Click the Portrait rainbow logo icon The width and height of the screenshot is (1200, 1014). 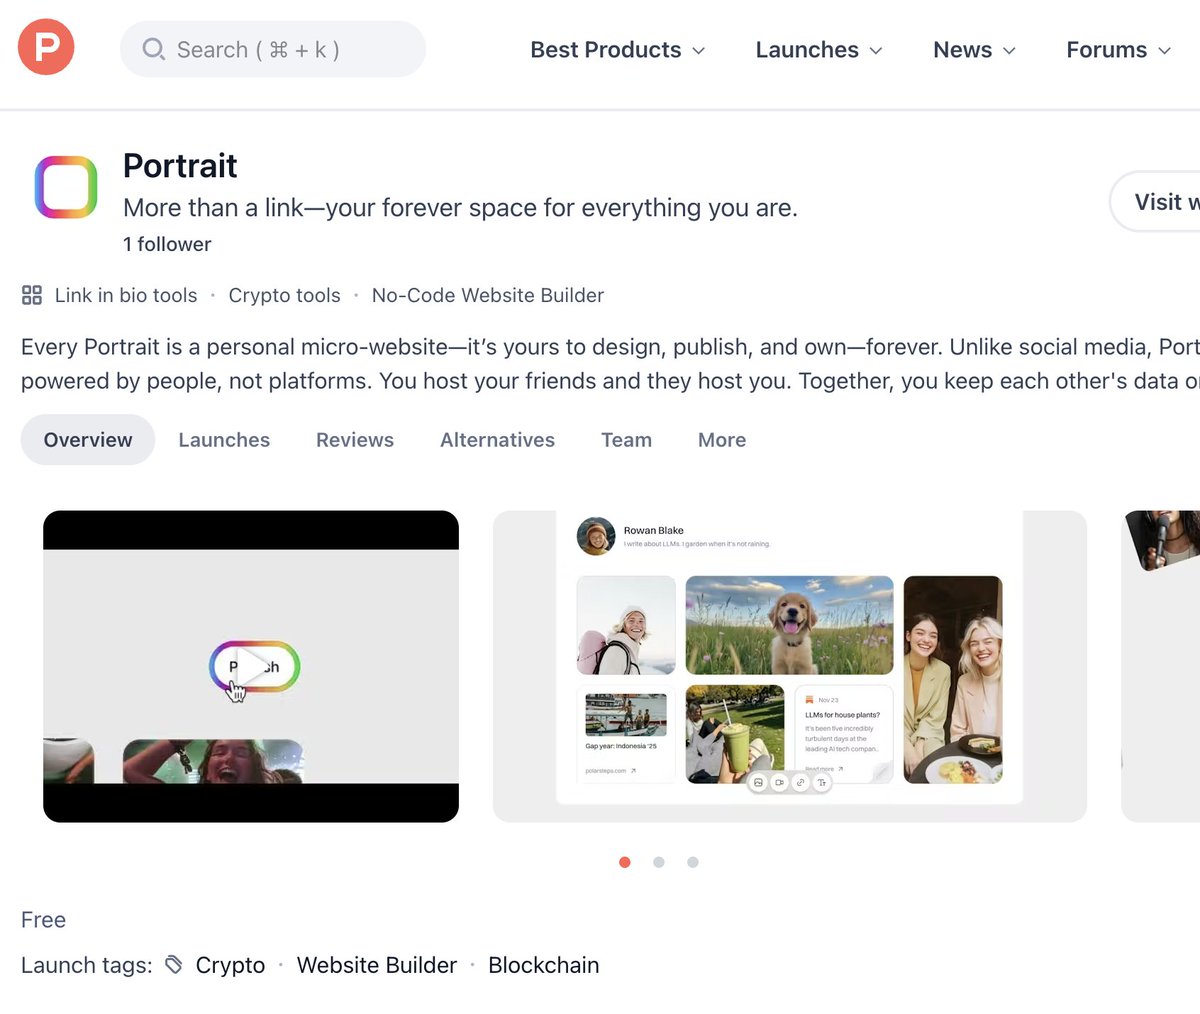click(66, 187)
